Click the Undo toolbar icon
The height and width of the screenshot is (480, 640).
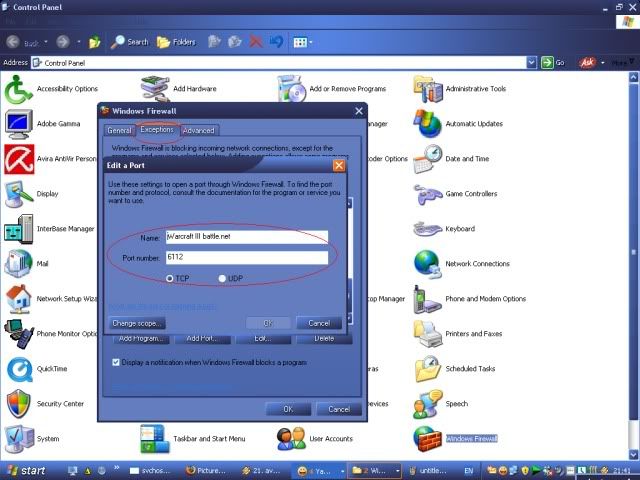[x=277, y=42]
